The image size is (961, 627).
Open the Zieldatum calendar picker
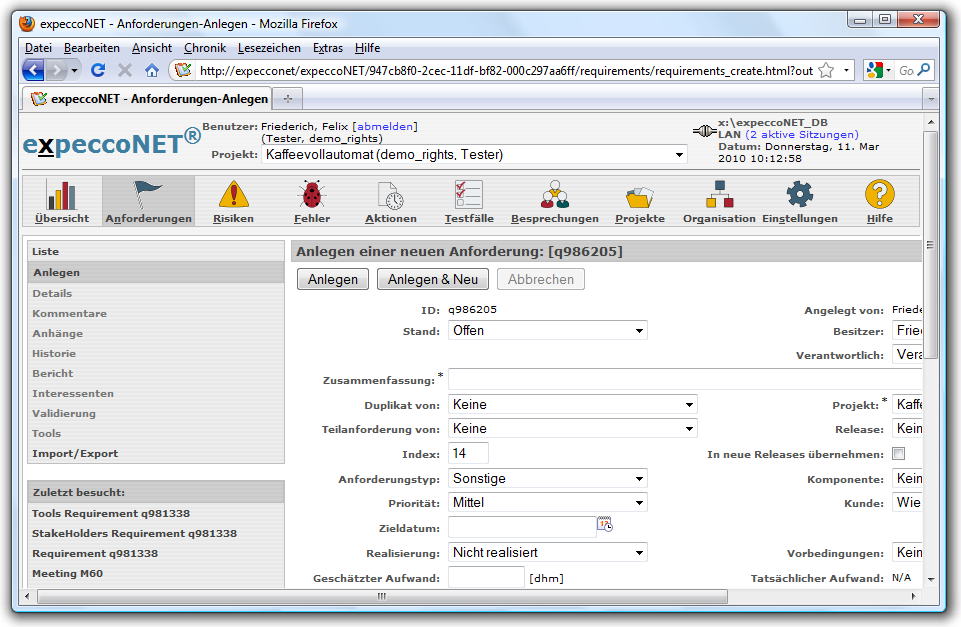click(x=605, y=524)
